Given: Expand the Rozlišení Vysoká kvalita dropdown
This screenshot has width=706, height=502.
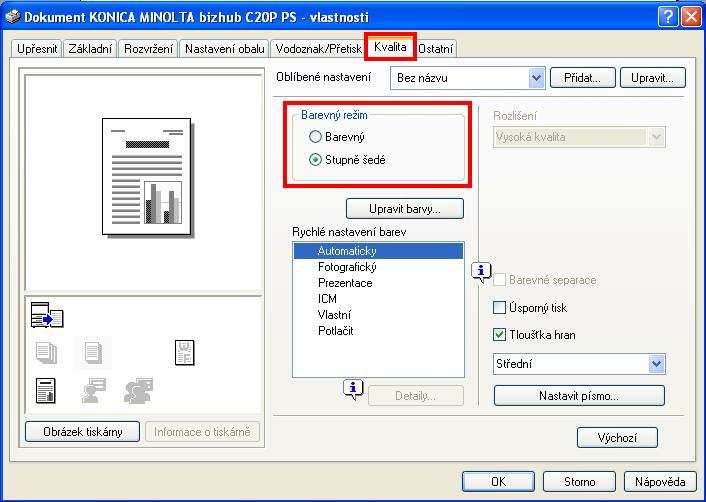Looking at the screenshot, I should pos(579,137).
